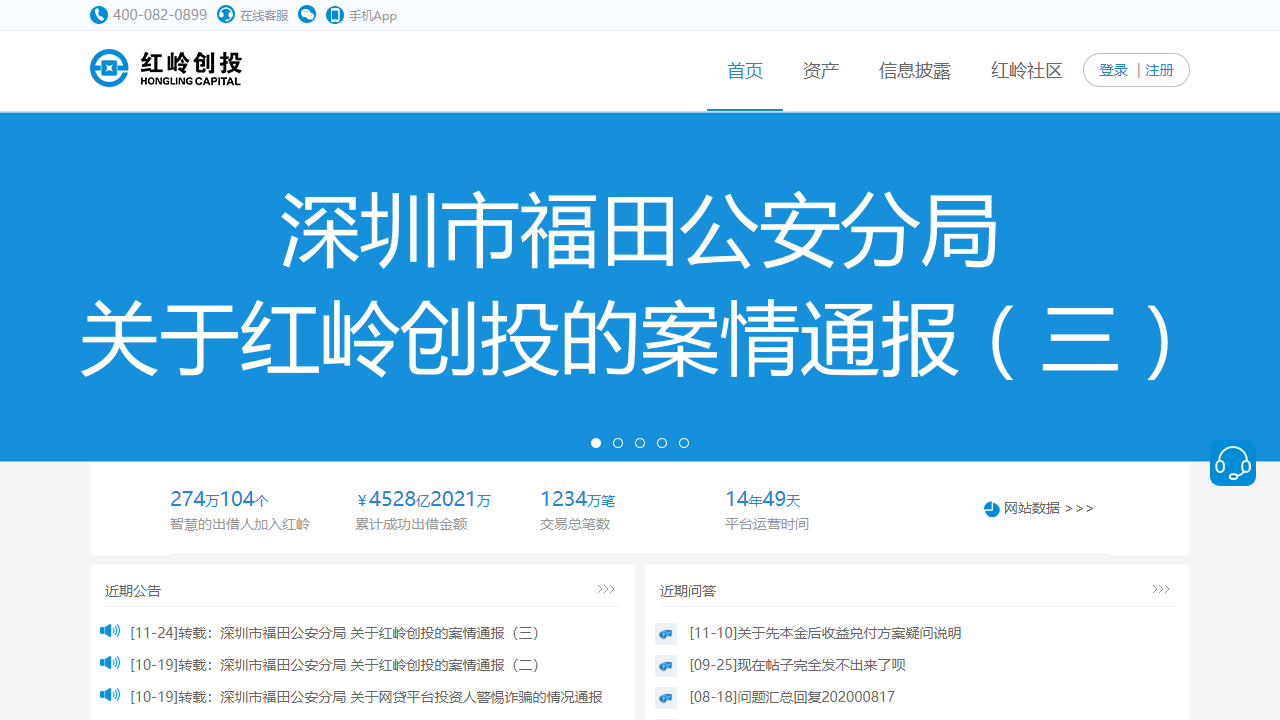Viewport: 1280px width, 720px height.
Task: Click 累计成功出借金额 label
Action: pyautogui.click(x=411, y=524)
